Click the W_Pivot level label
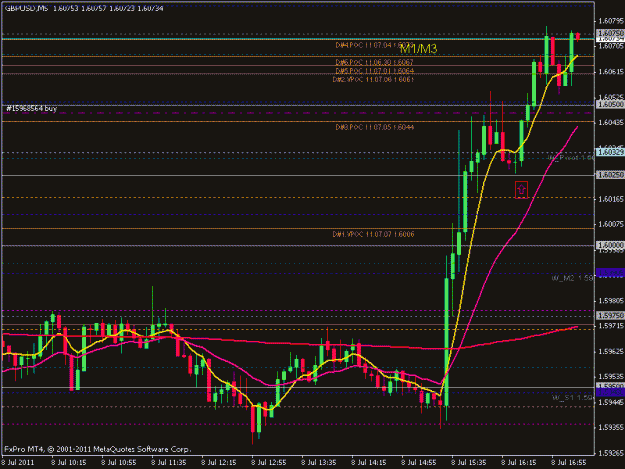 tap(571, 158)
